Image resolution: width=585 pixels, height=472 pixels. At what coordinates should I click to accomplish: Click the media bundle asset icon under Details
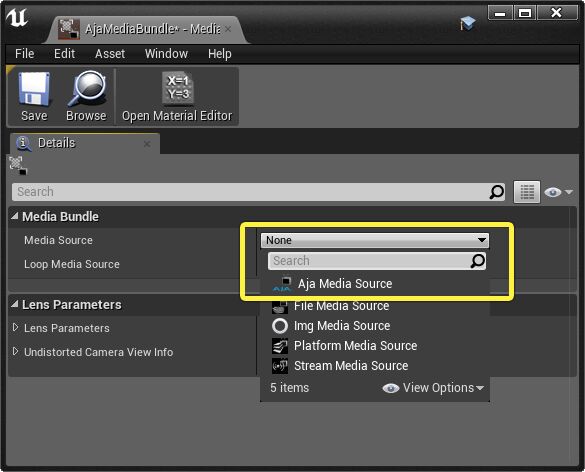tap(18, 165)
